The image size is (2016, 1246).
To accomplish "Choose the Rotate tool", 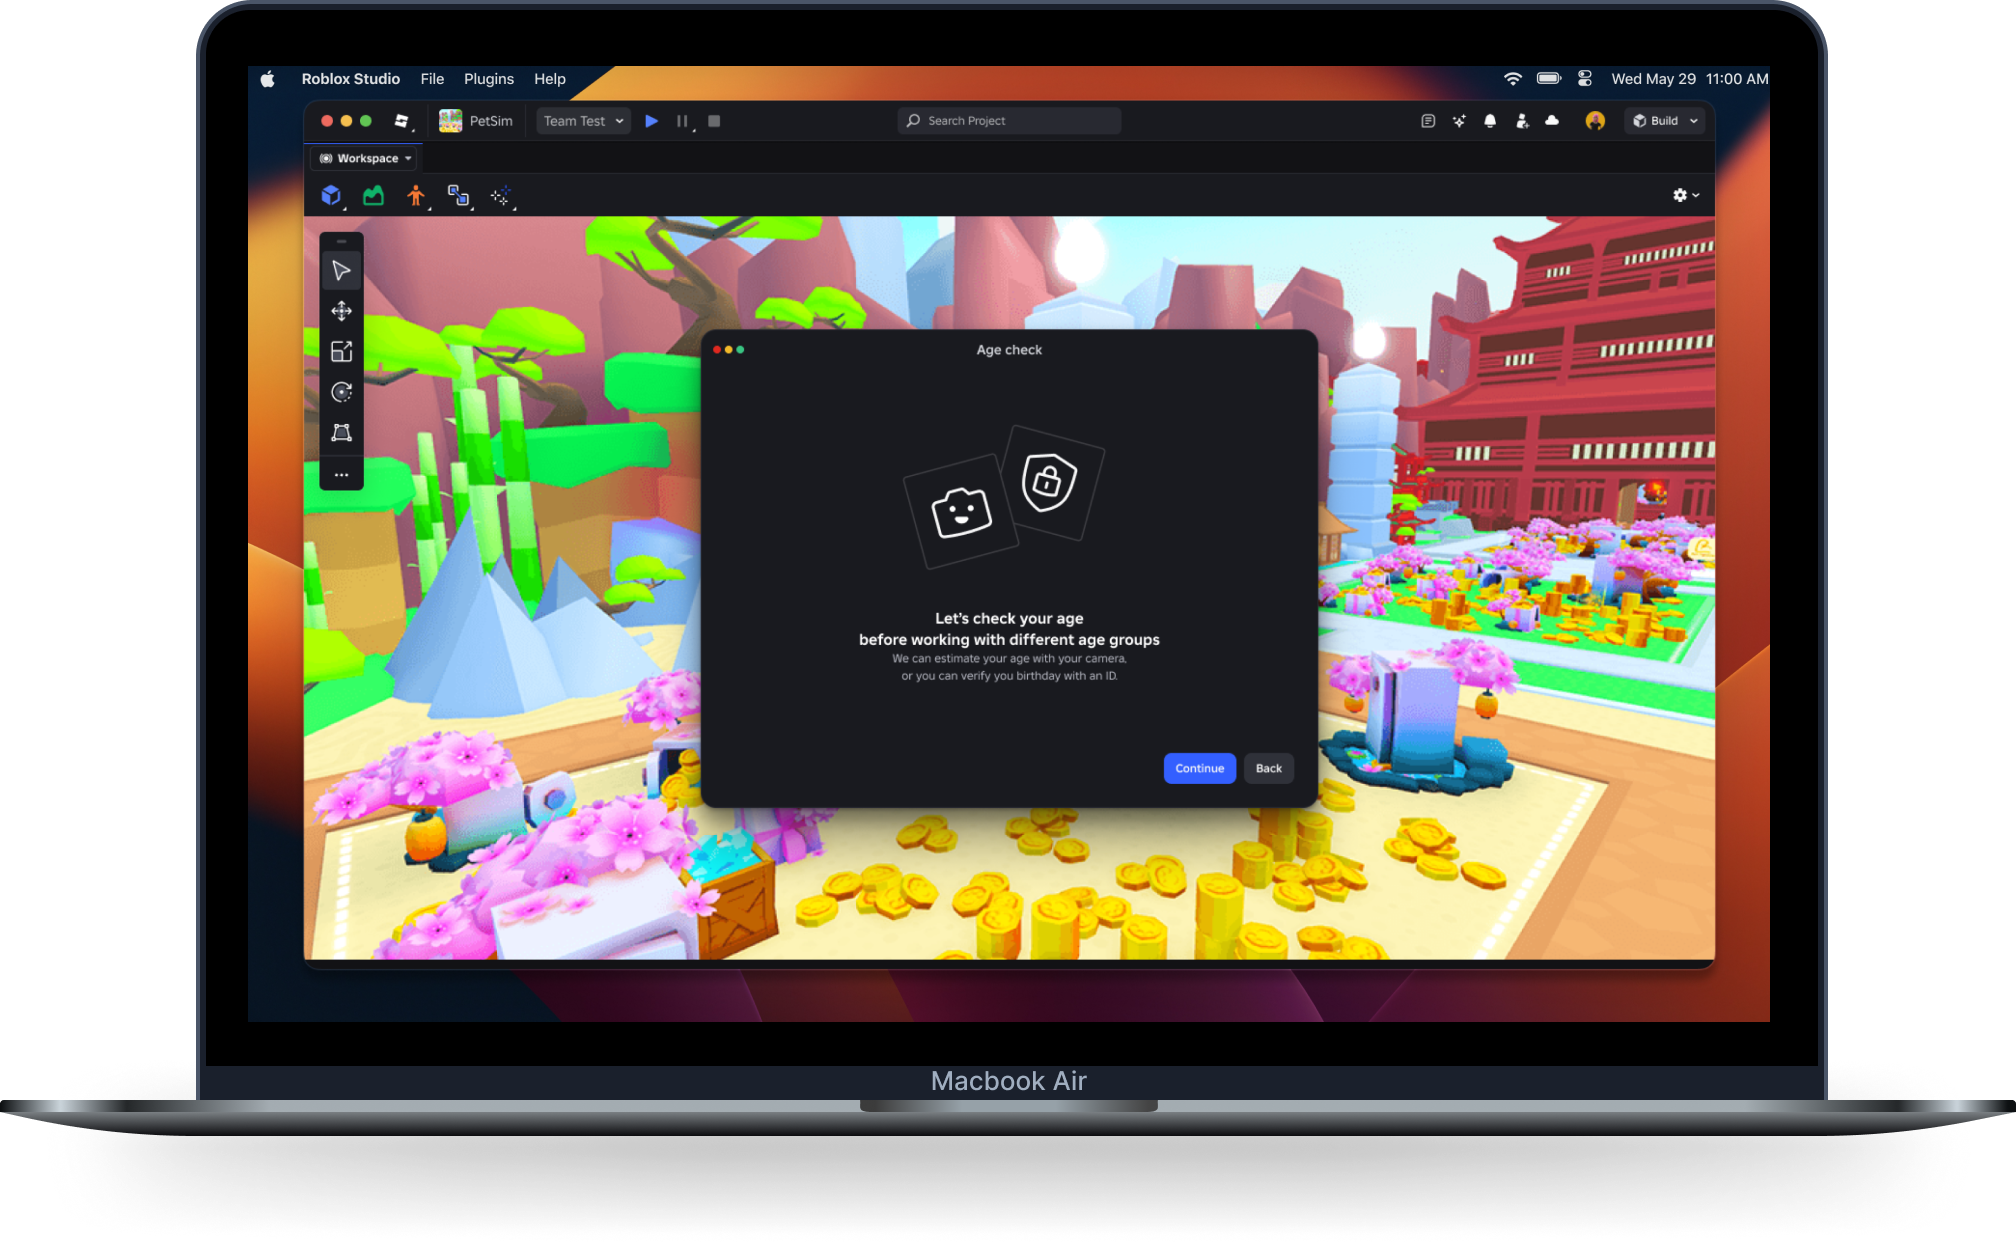I will (x=341, y=392).
